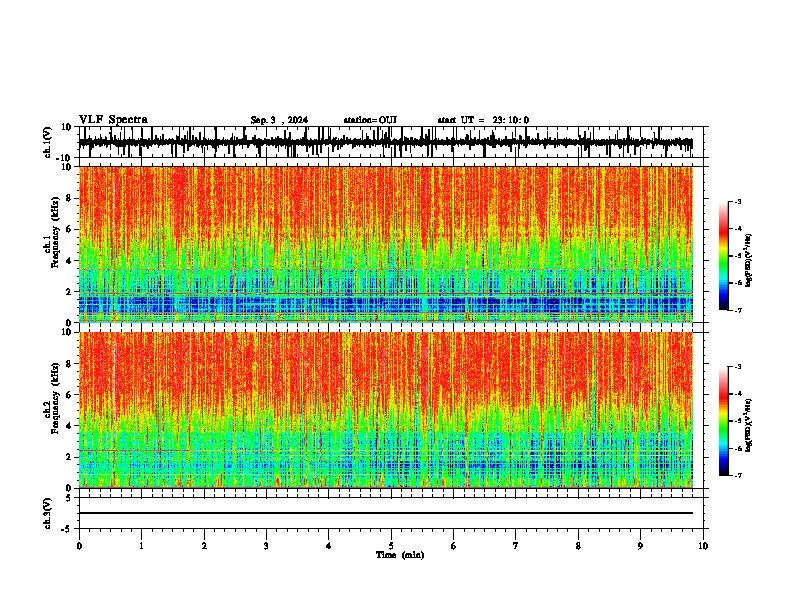Click time axis tick label '1'
This screenshot has width=792, height=612.
point(141,546)
